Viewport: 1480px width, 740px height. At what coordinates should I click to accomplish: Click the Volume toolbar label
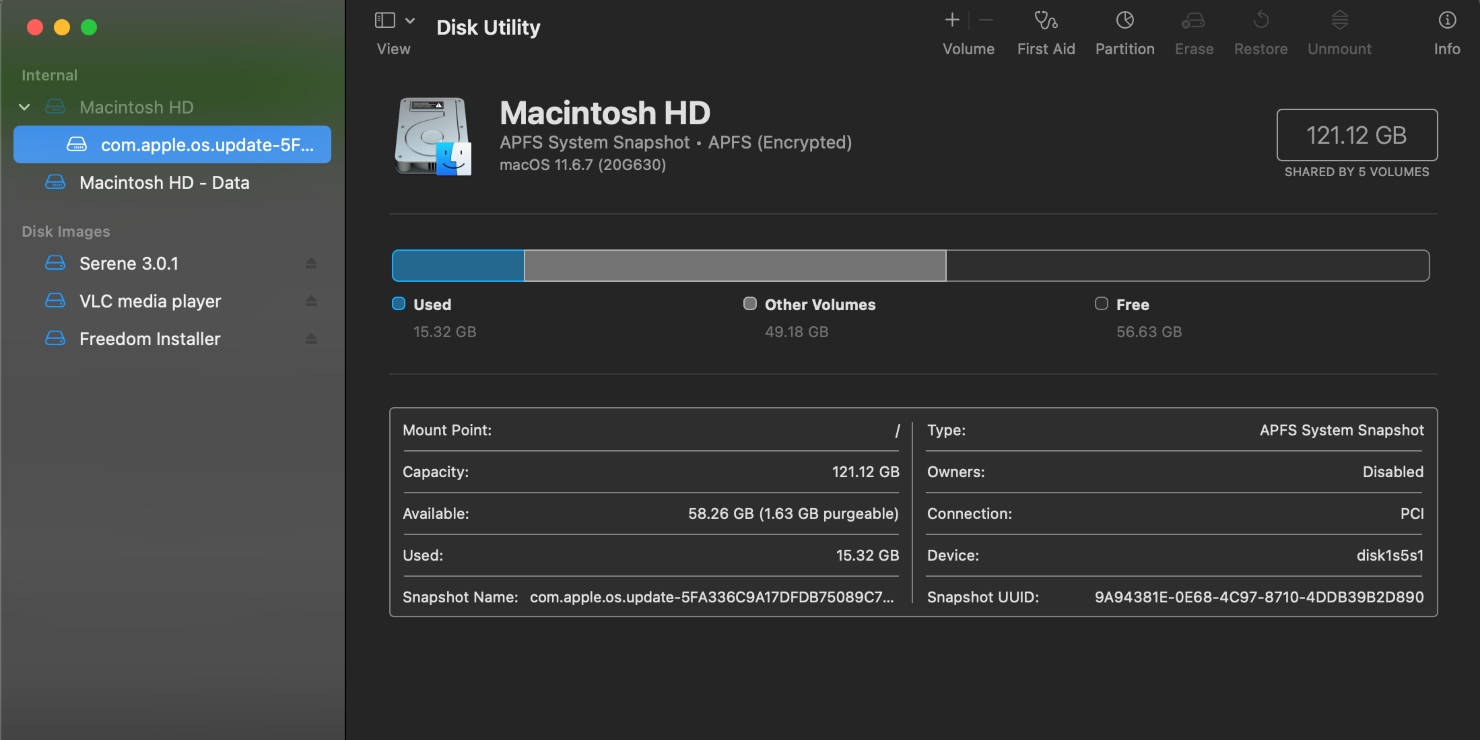968,49
